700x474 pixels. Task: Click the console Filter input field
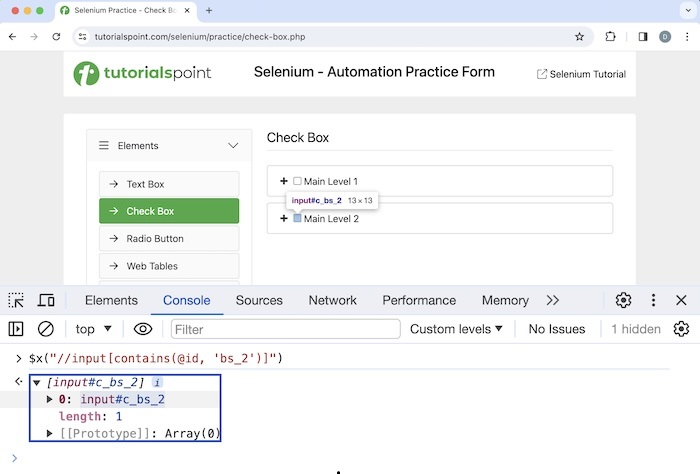pos(285,329)
